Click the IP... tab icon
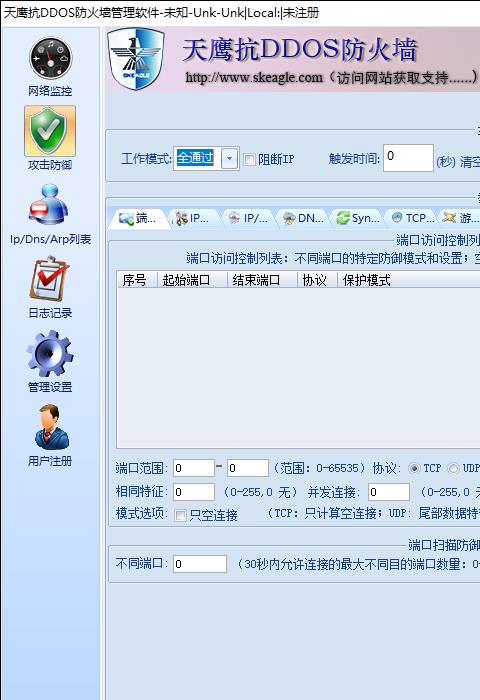The height and width of the screenshot is (700, 480). (181, 218)
